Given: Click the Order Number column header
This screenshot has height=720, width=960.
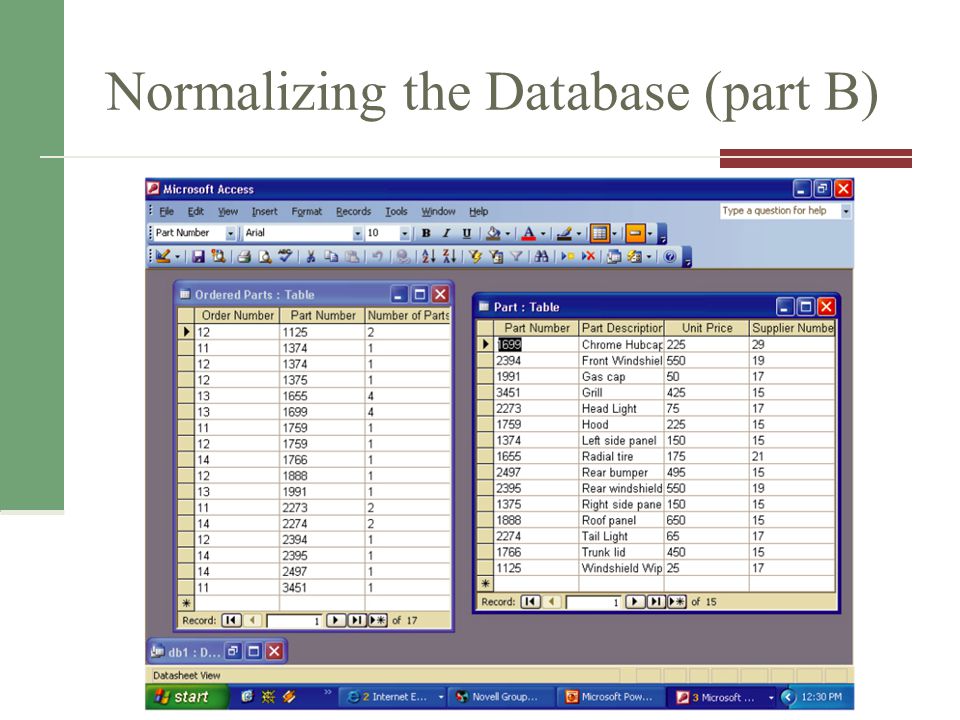Looking at the screenshot, I should (238, 315).
